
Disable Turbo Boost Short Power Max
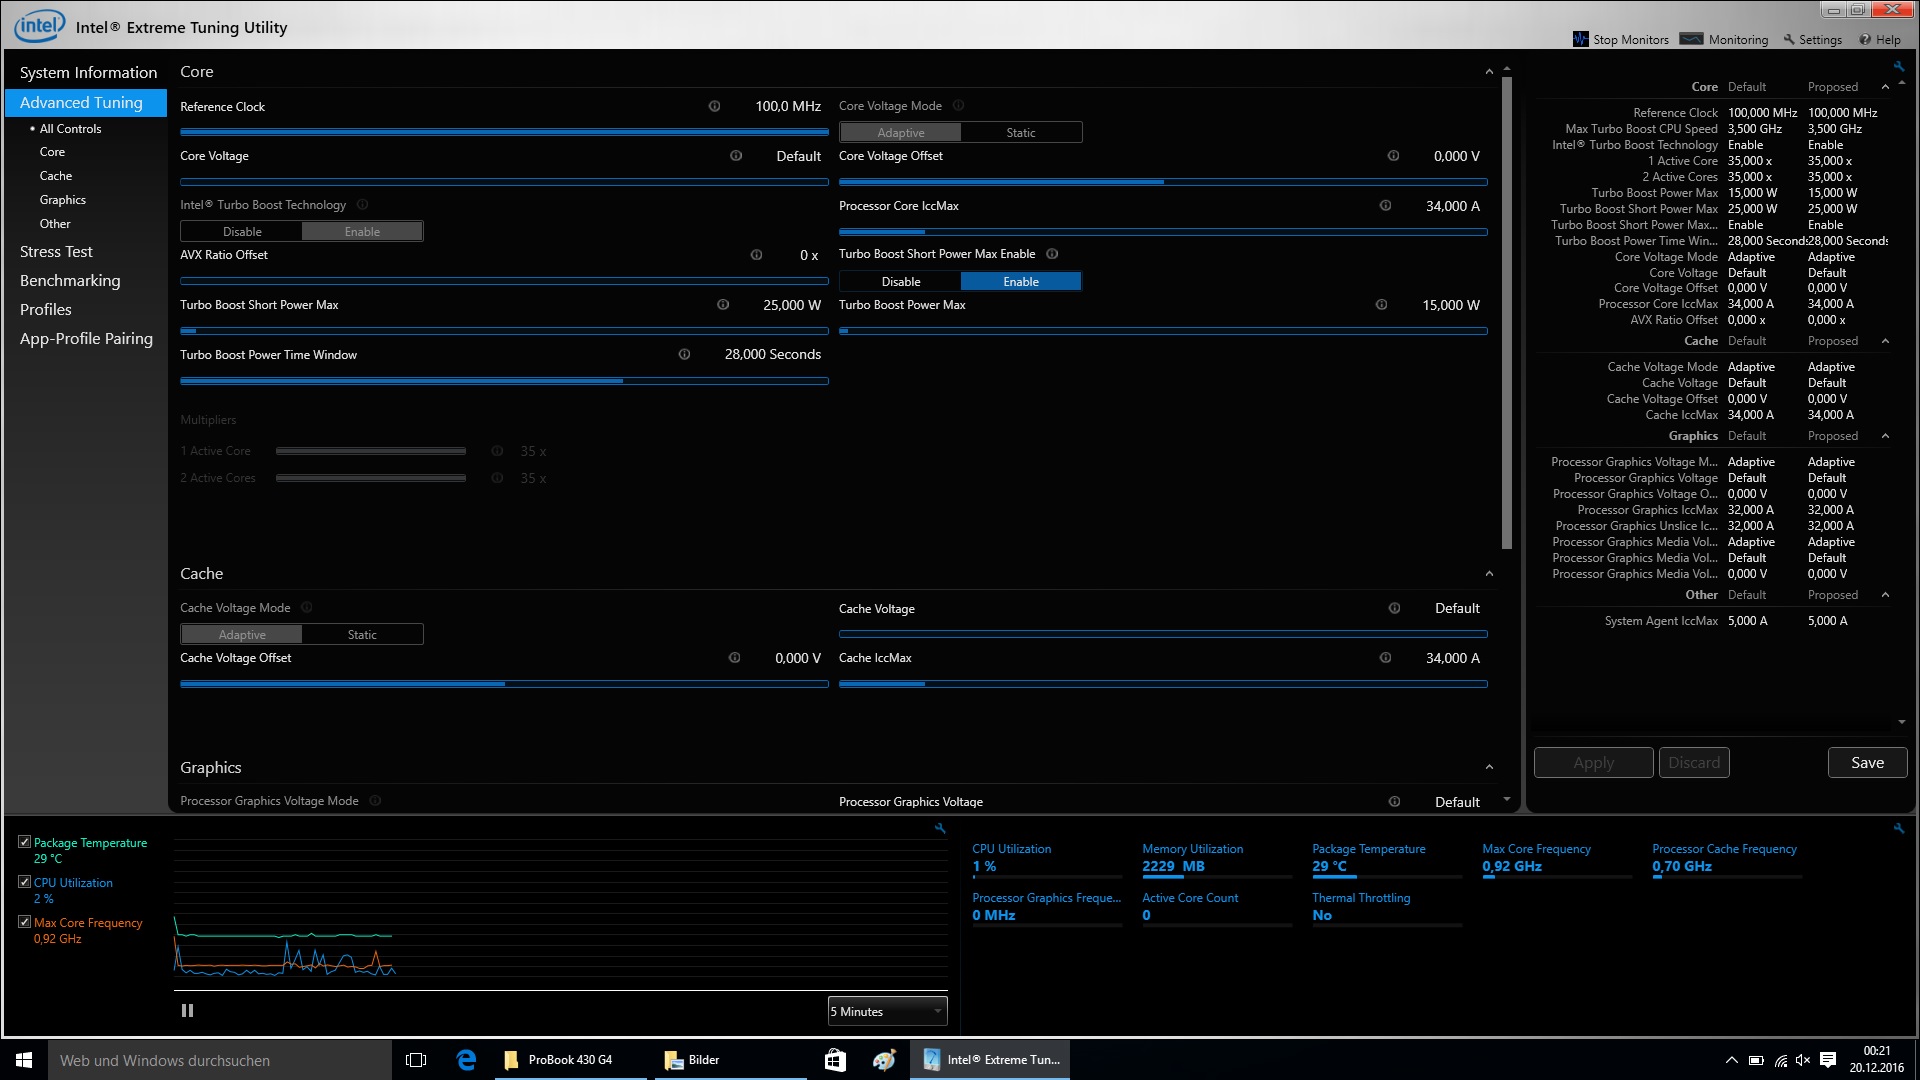coord(900,282)
